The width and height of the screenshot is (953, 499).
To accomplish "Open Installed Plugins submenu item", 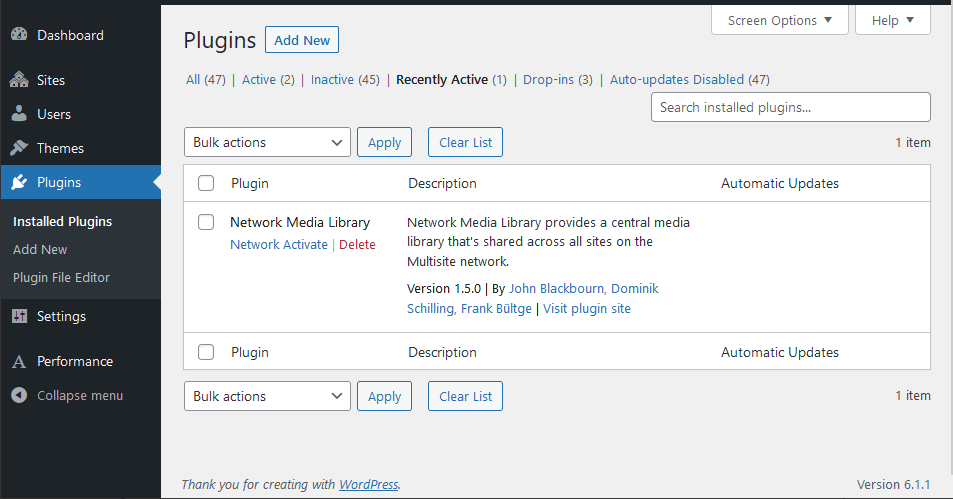I will pos(63,222).
